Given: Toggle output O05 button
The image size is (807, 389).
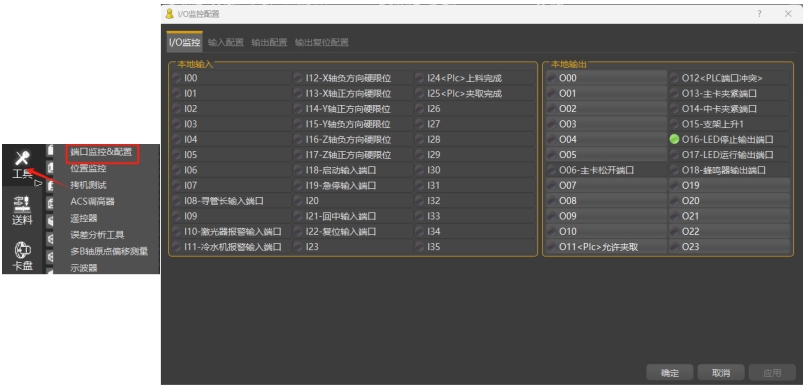Looking at the screenshot, I should (606, 155).
